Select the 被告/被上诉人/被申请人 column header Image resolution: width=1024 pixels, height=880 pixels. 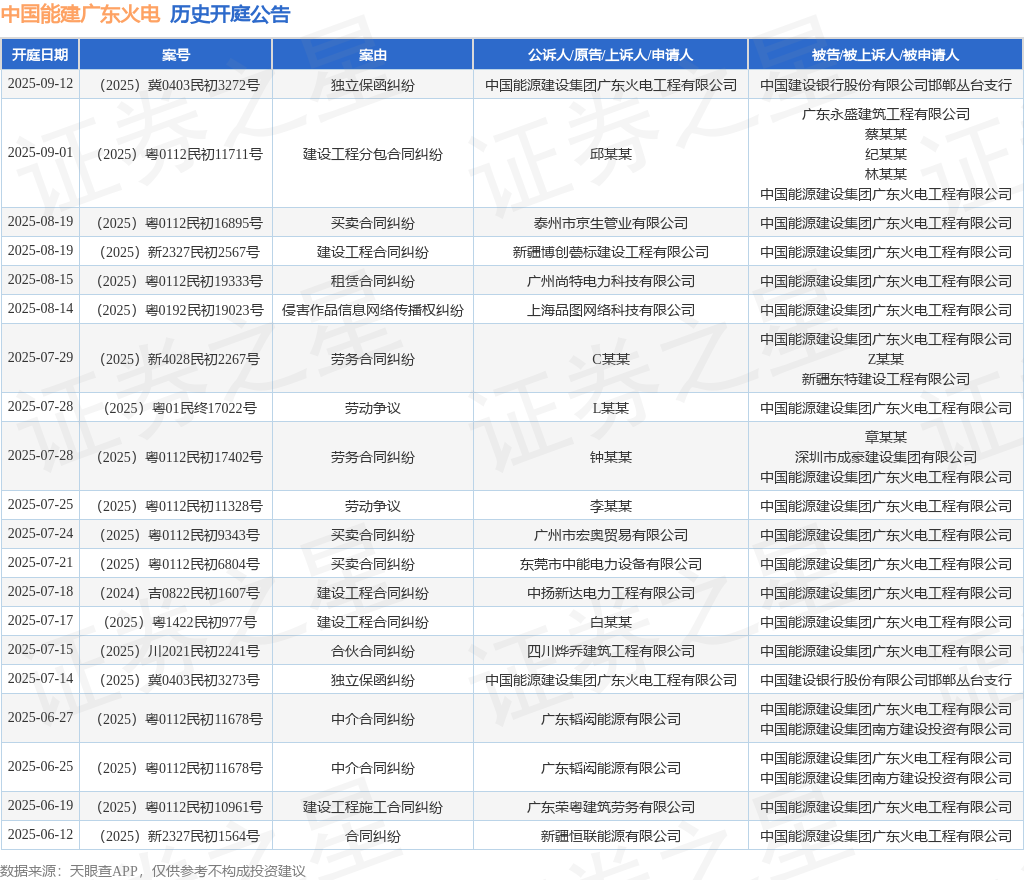point(885,55)
